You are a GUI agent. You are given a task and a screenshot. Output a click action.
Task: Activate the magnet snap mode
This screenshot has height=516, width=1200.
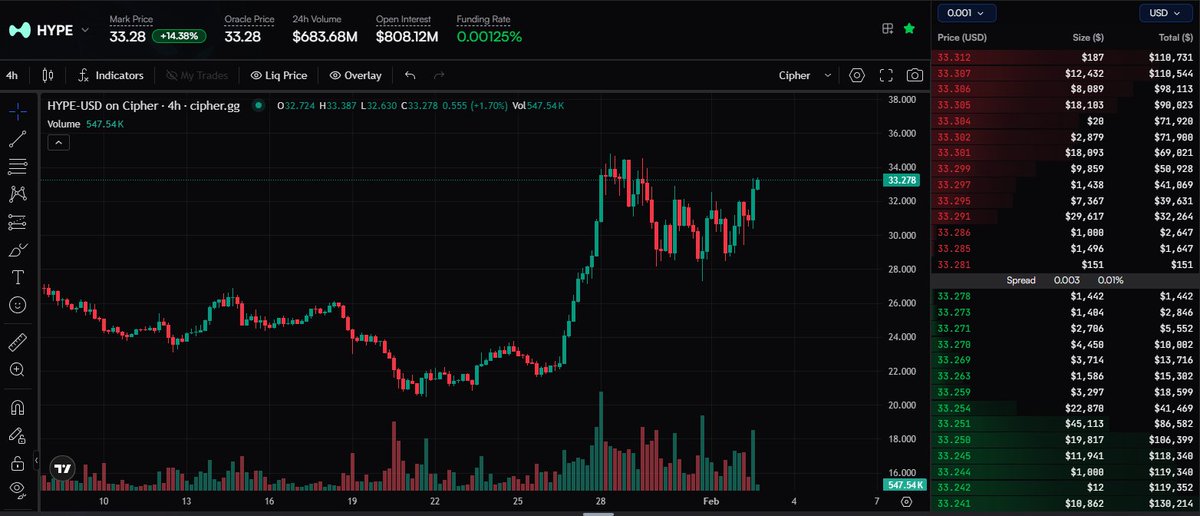(18, 408)
